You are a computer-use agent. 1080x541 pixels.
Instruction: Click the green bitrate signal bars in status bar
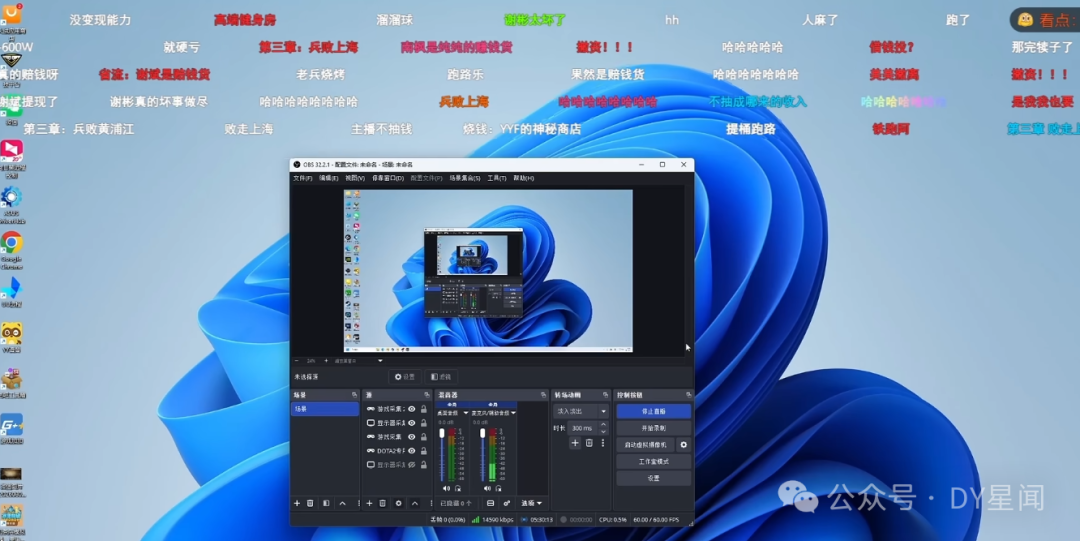click(x=475, y=520)
